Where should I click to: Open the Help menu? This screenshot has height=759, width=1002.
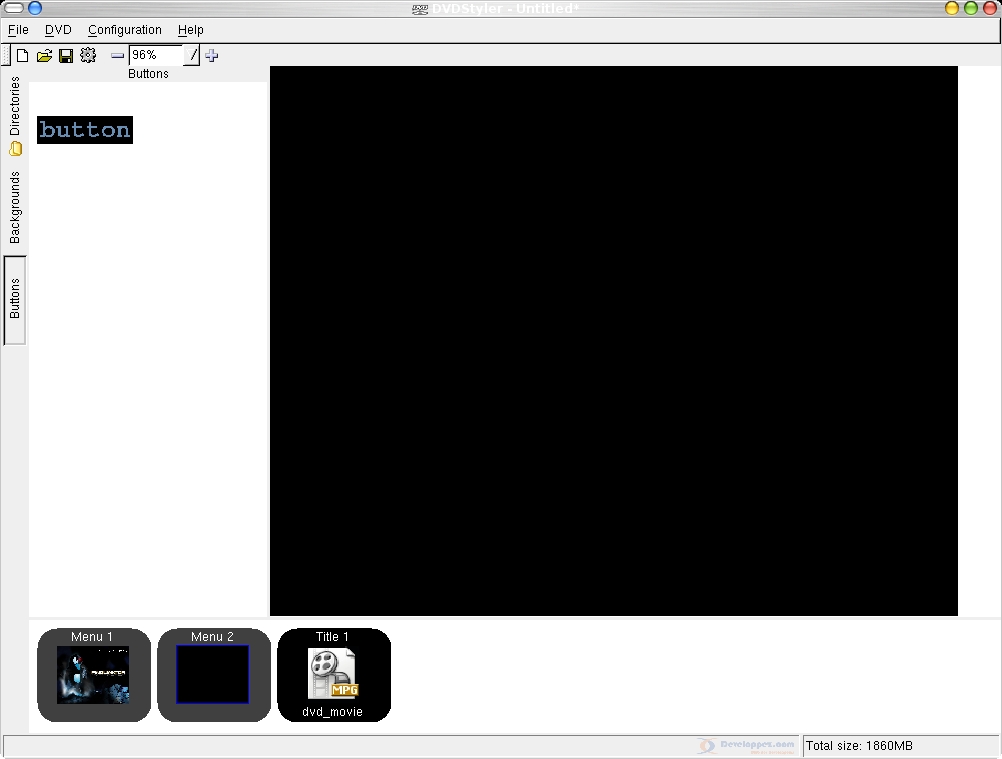(191, 30)
